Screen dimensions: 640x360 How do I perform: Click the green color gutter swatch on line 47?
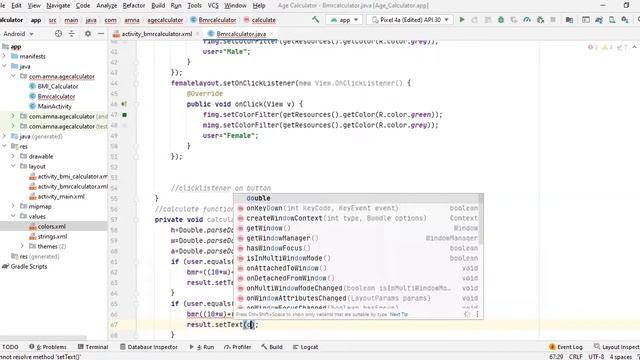pos(124,115)
